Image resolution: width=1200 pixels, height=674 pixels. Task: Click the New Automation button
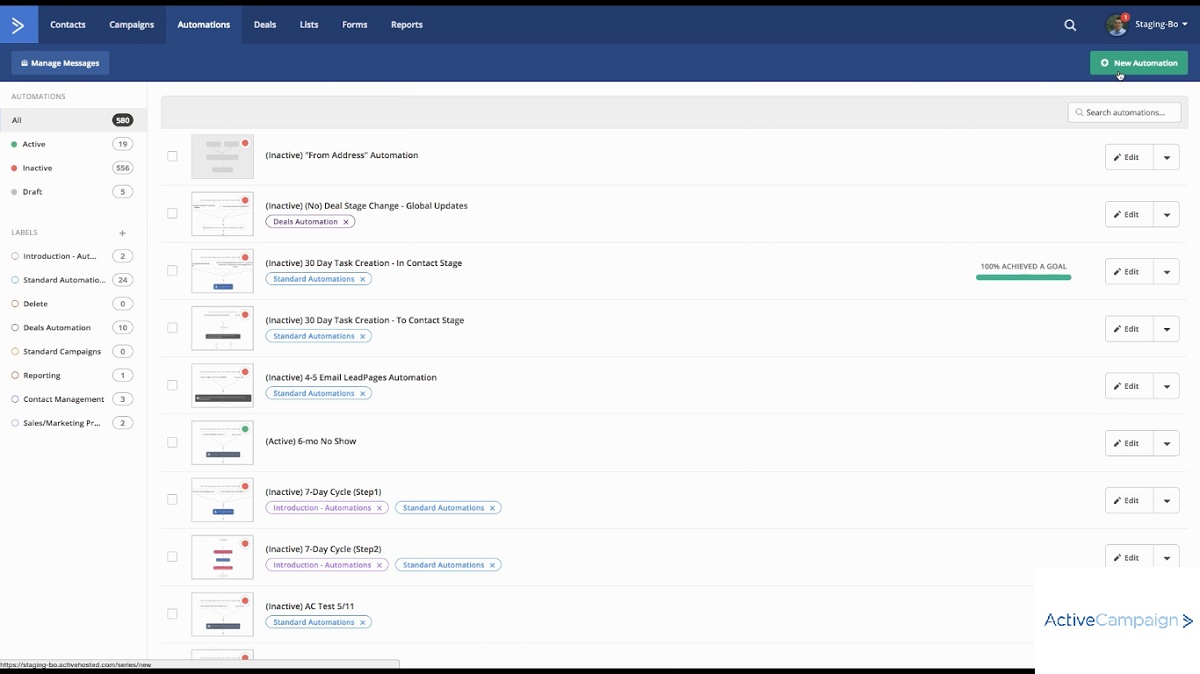click(x=1138, y=63)
